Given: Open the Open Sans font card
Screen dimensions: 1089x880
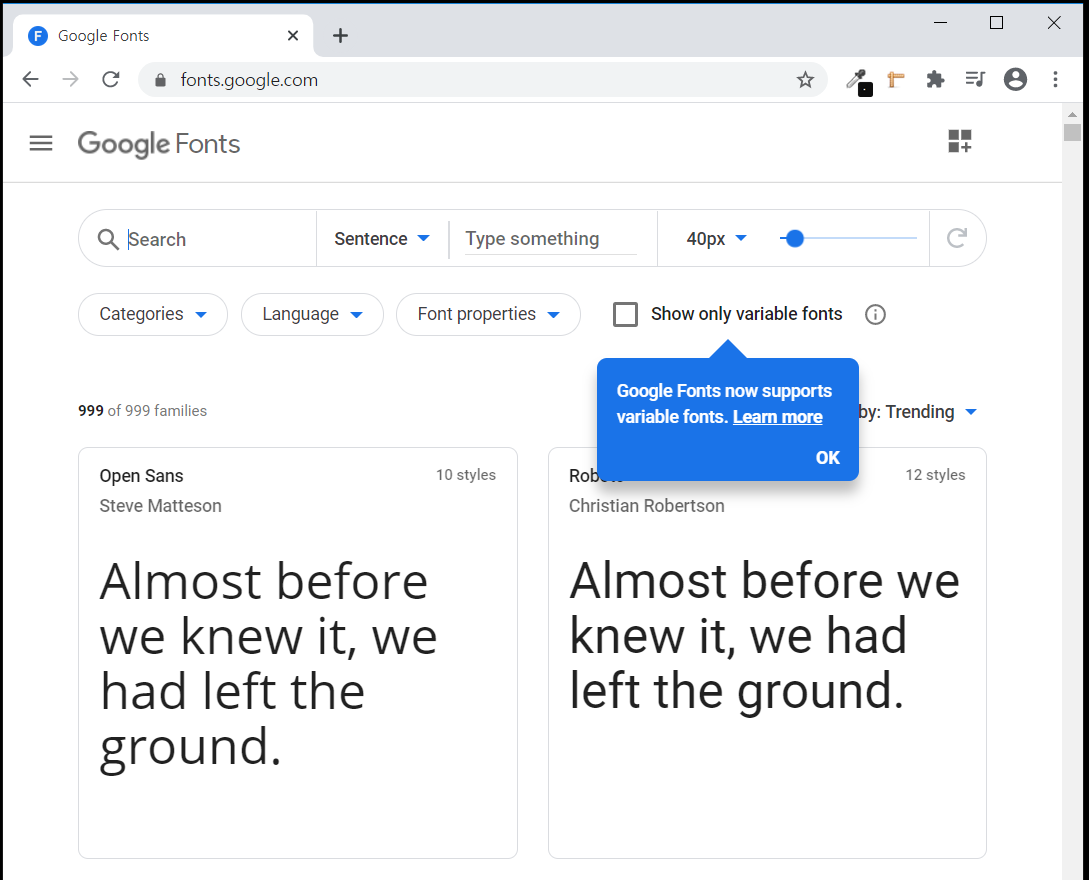Looking at the screenshot, I should tap(298, 653).
